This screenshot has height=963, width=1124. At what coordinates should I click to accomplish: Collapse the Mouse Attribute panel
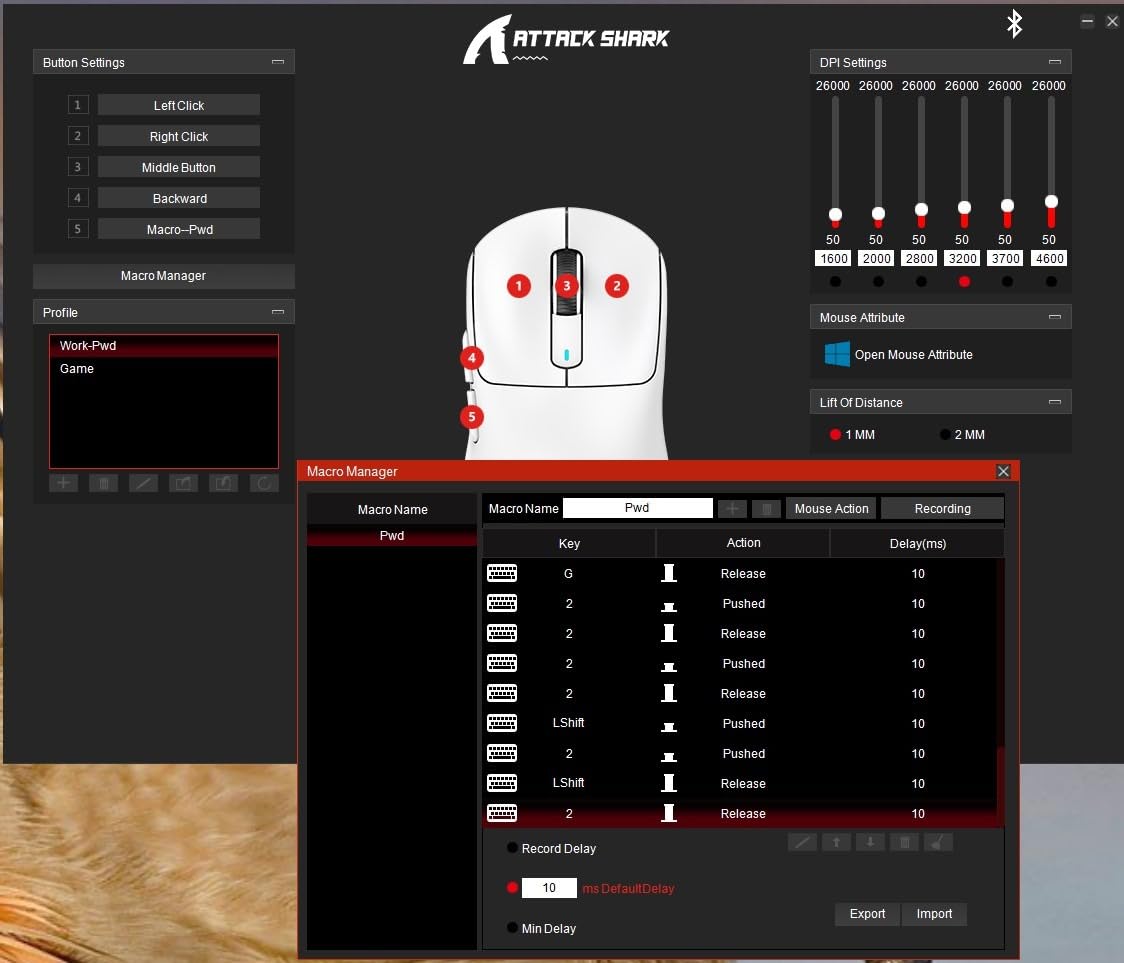click(x=1055, y=316)
